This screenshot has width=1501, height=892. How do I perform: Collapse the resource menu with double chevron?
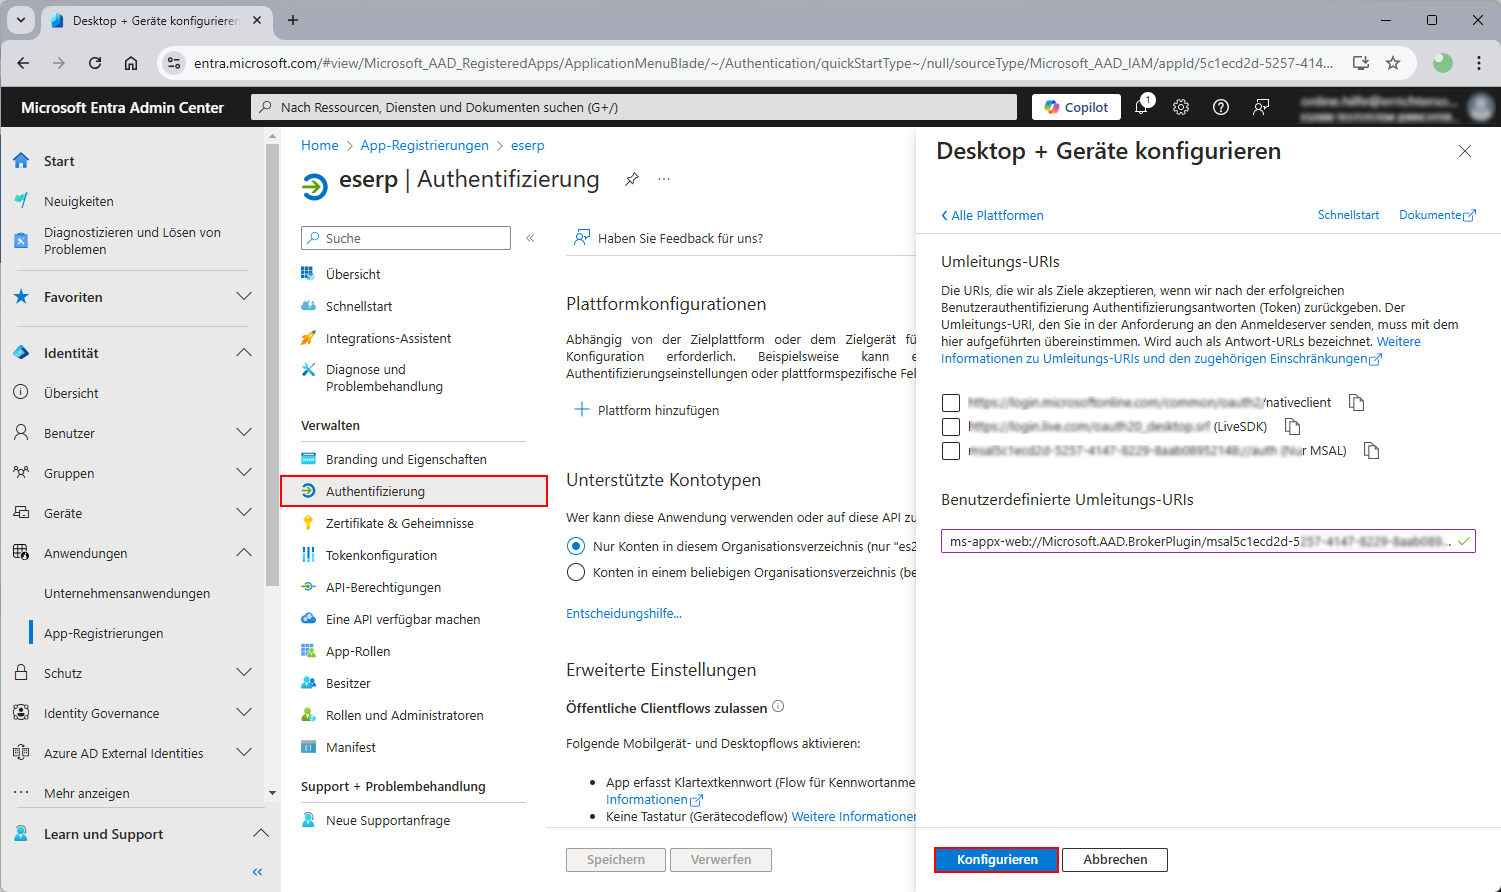530,238
